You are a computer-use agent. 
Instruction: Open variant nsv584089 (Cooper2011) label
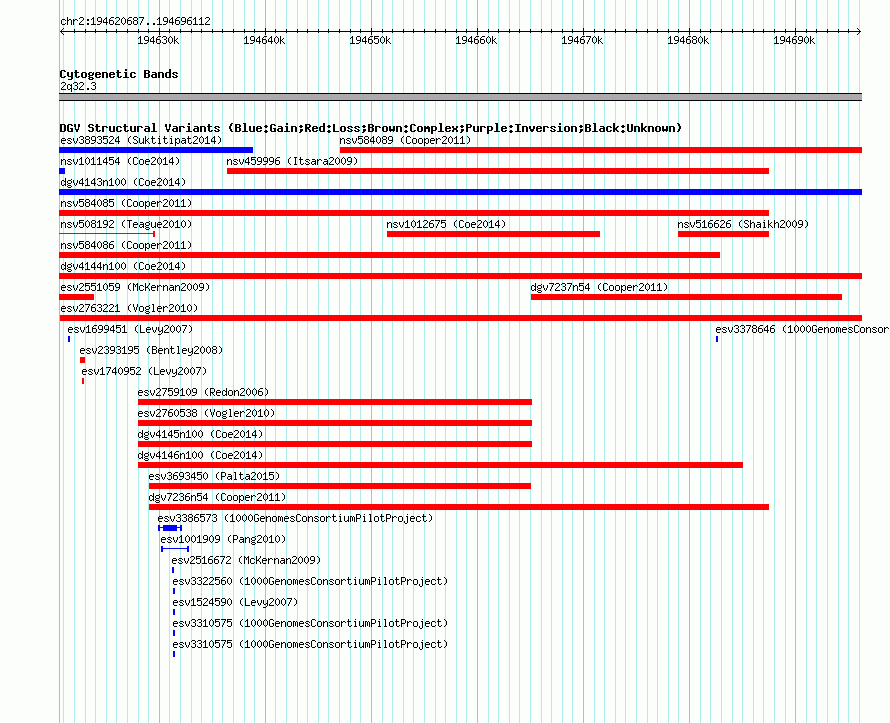(x=405, y=140)
